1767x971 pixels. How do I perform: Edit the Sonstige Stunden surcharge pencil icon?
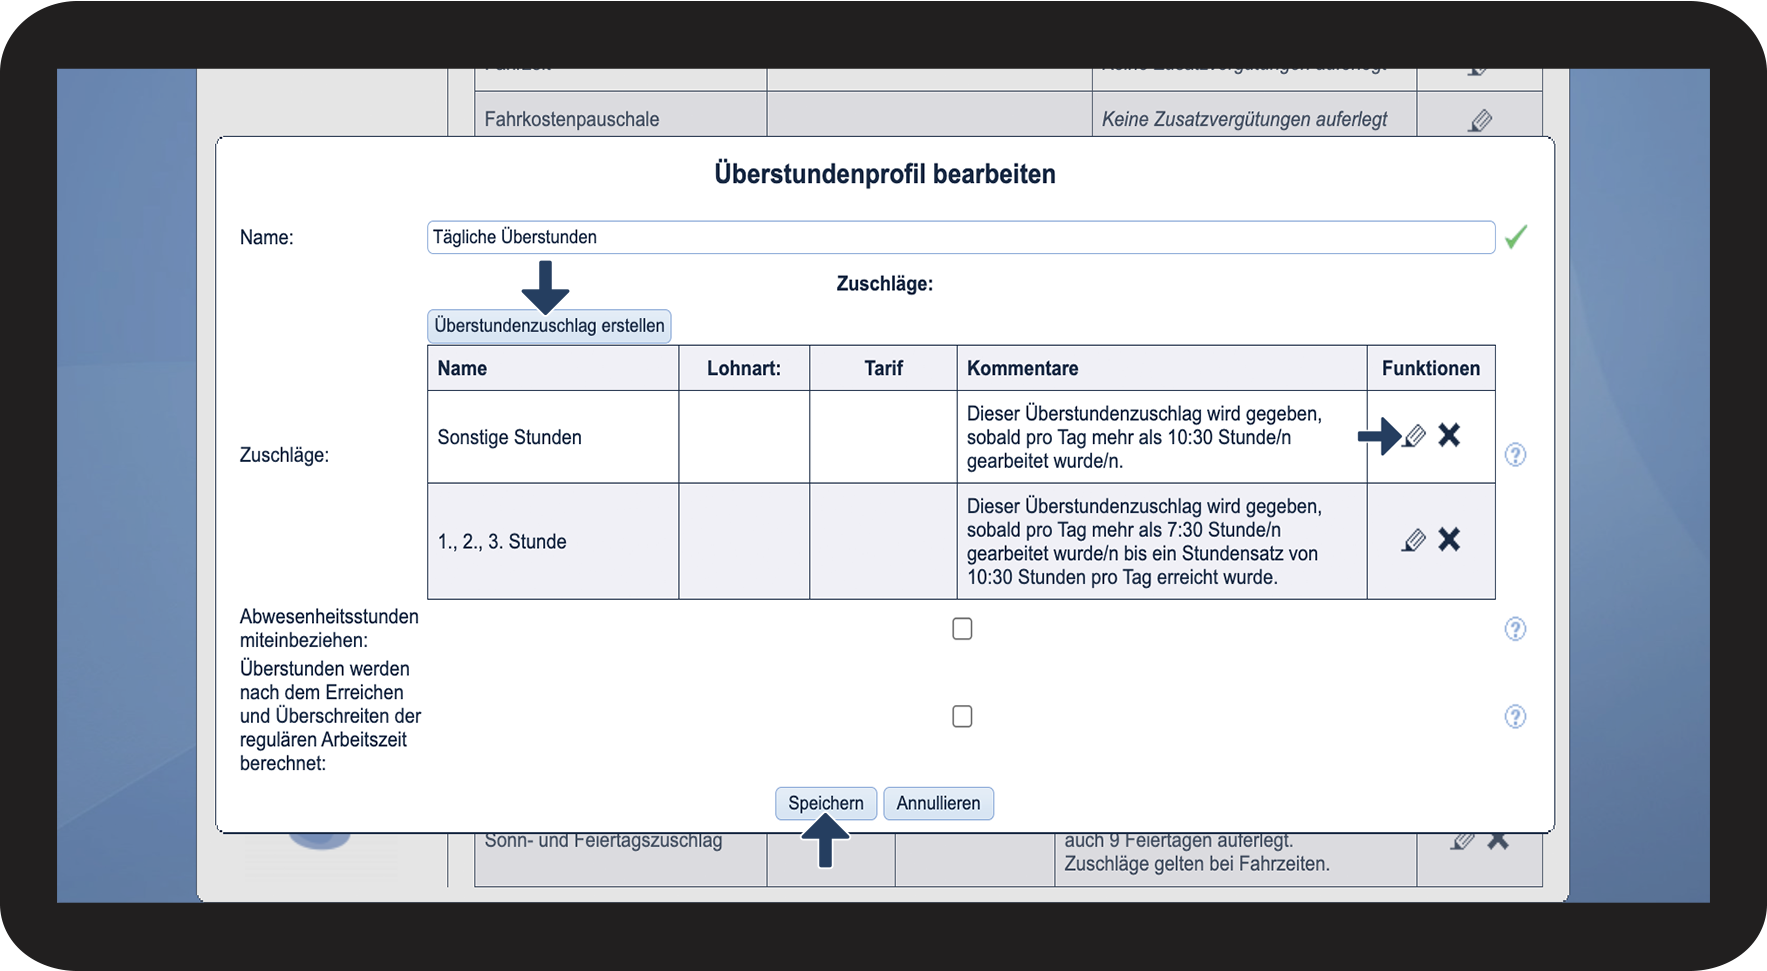coord(1414,436)
